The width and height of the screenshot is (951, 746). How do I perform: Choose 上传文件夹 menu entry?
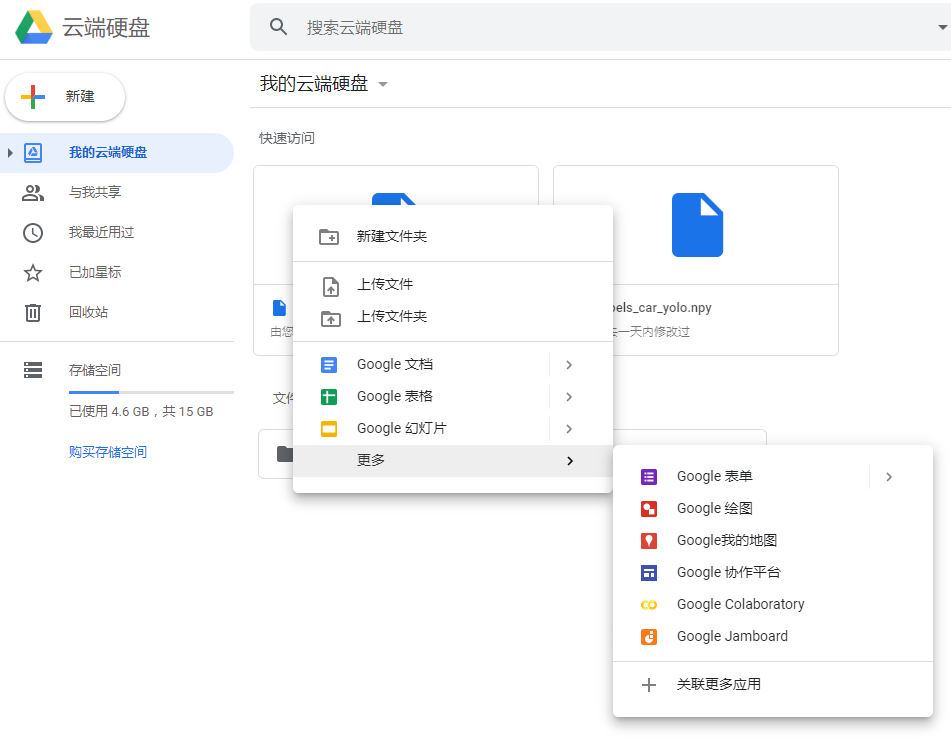click(452, 317)
